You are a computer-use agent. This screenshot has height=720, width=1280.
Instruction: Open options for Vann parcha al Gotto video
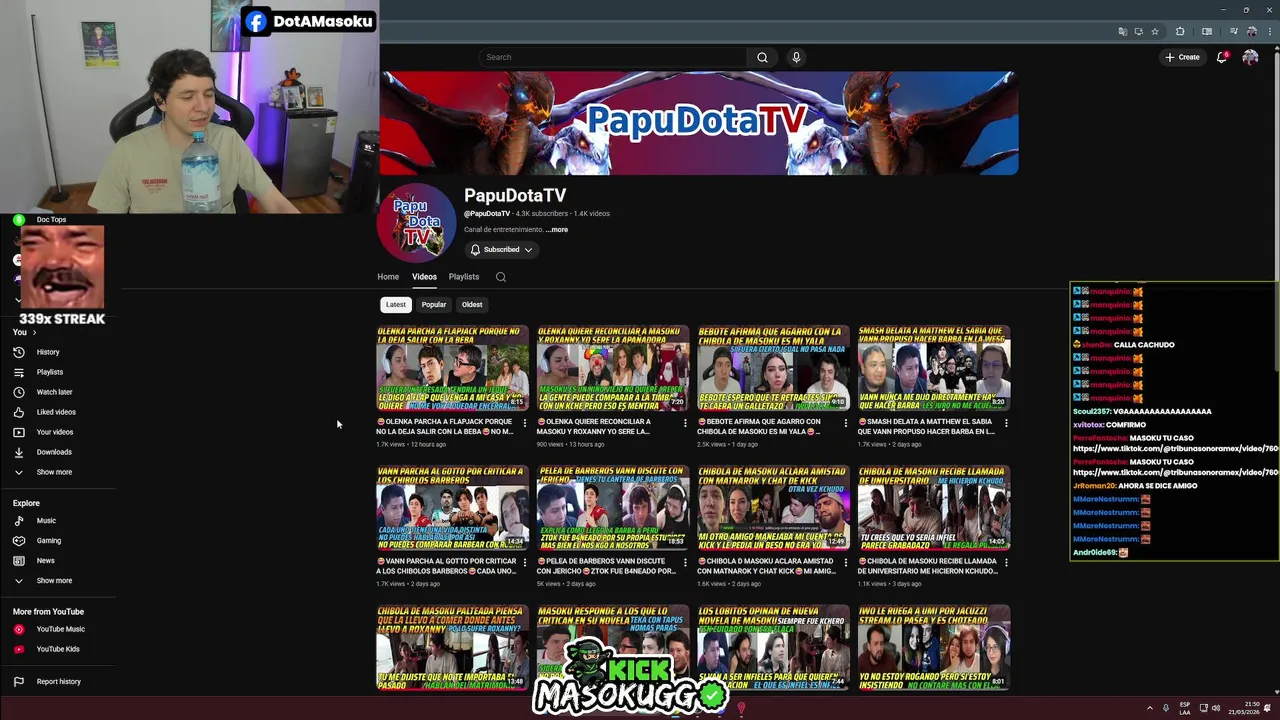525,563
